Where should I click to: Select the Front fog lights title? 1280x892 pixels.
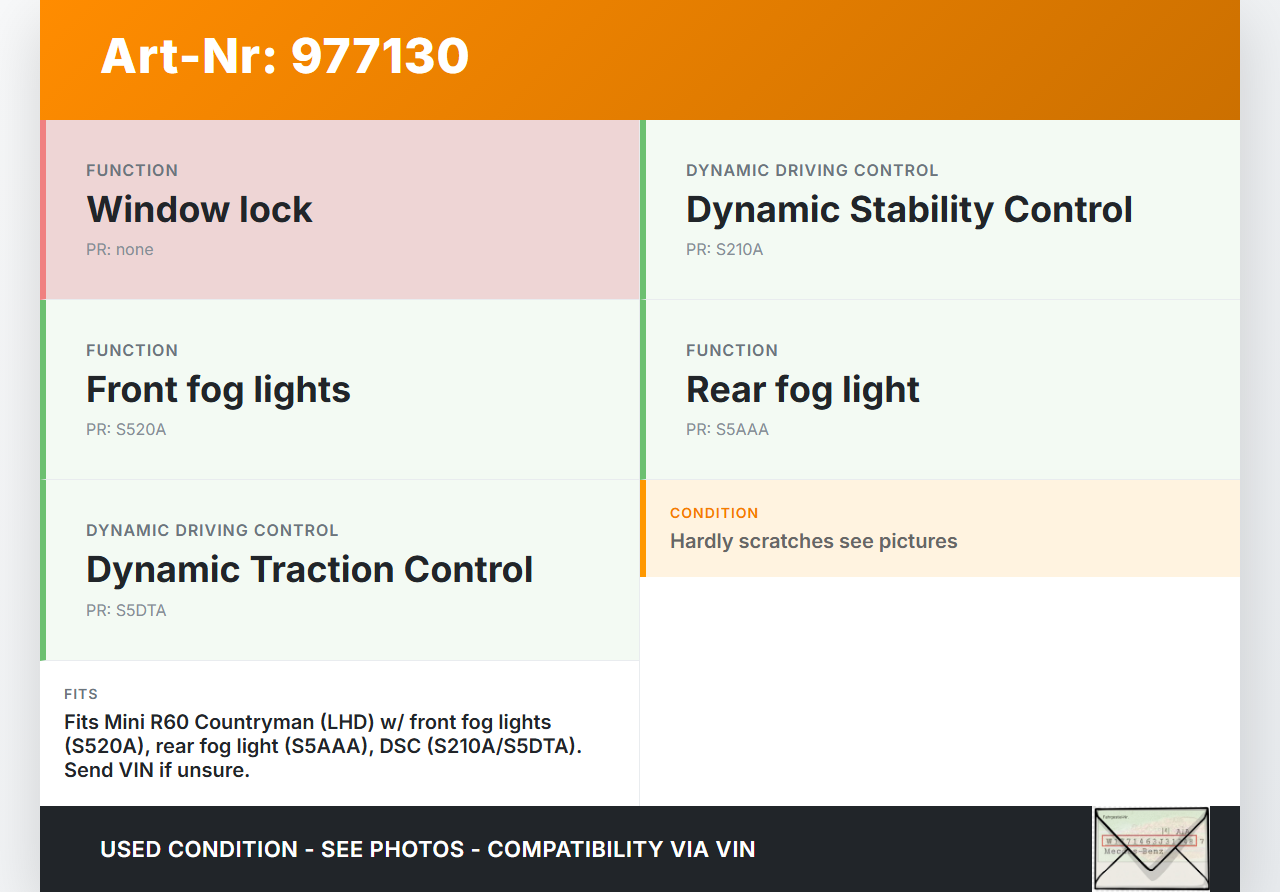coord(218,390)
